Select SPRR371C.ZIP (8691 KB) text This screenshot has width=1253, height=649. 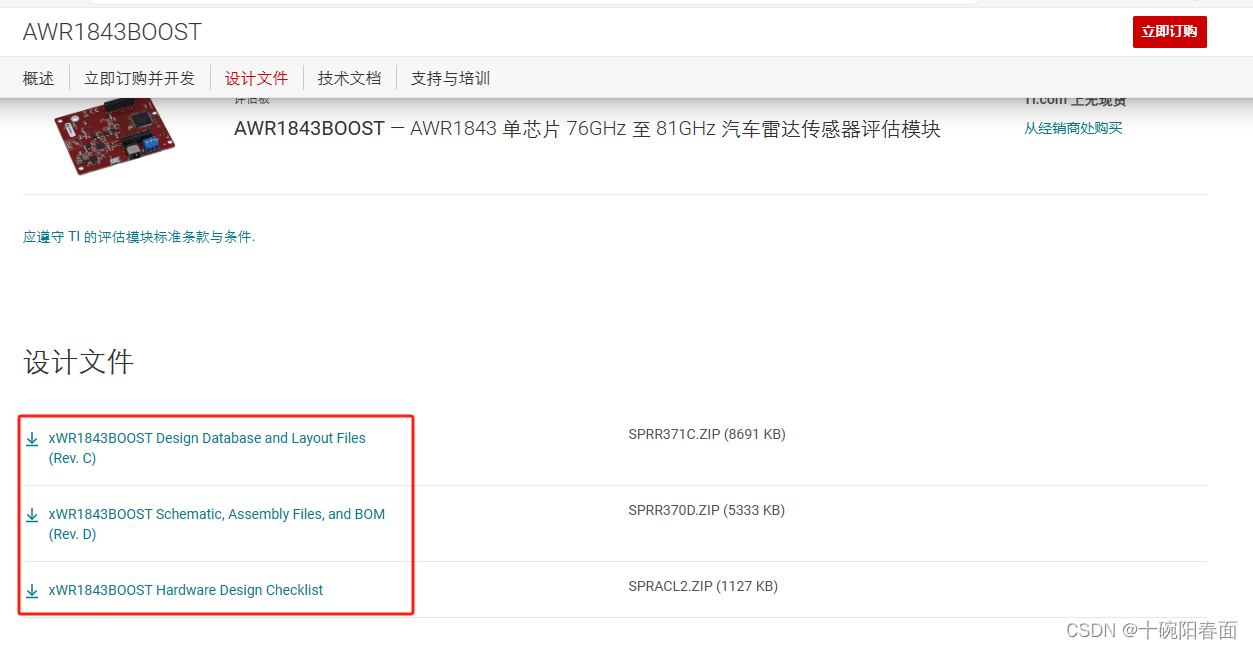(707, 434)
